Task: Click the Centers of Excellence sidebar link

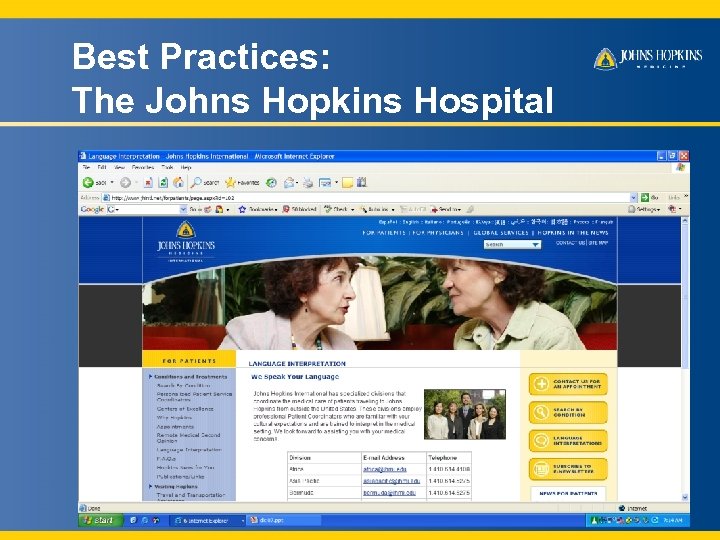Action: [x=185, y=409]
